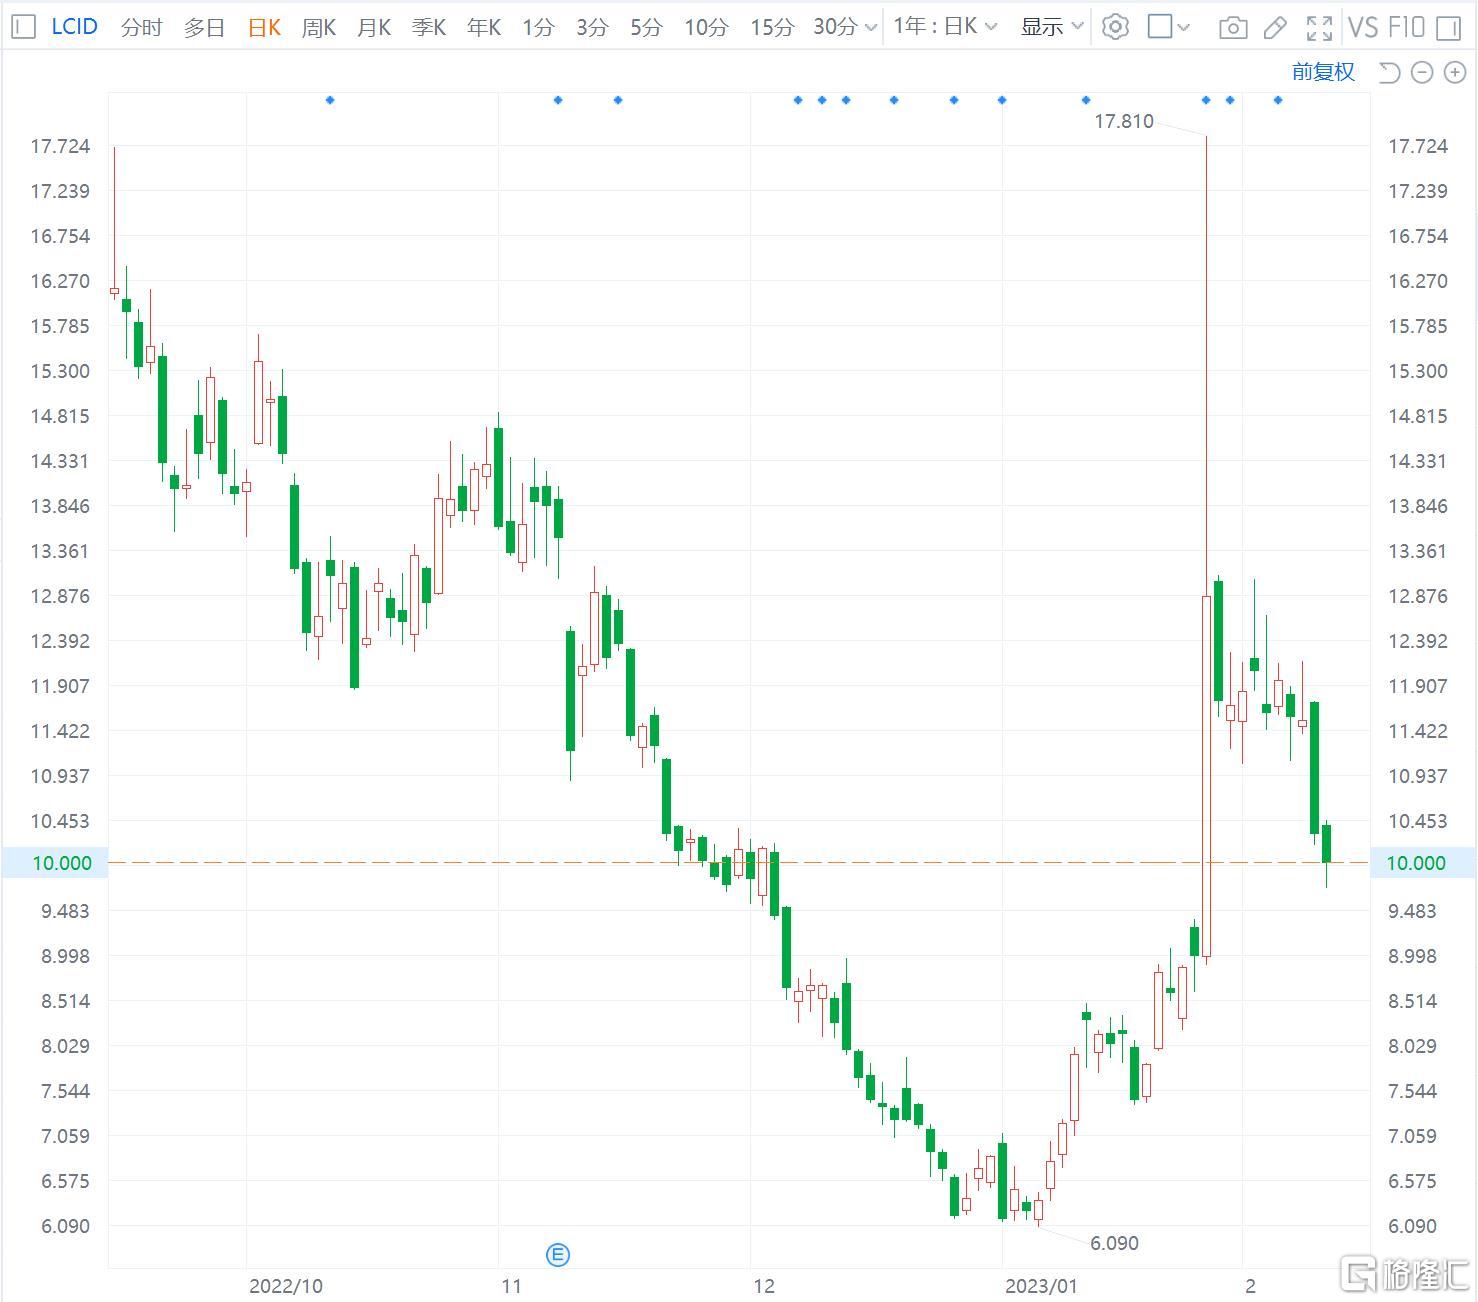The image size is (1478, 1302).
Task: Toggle 前复权 price adjustment
Action: (1323, 72)
